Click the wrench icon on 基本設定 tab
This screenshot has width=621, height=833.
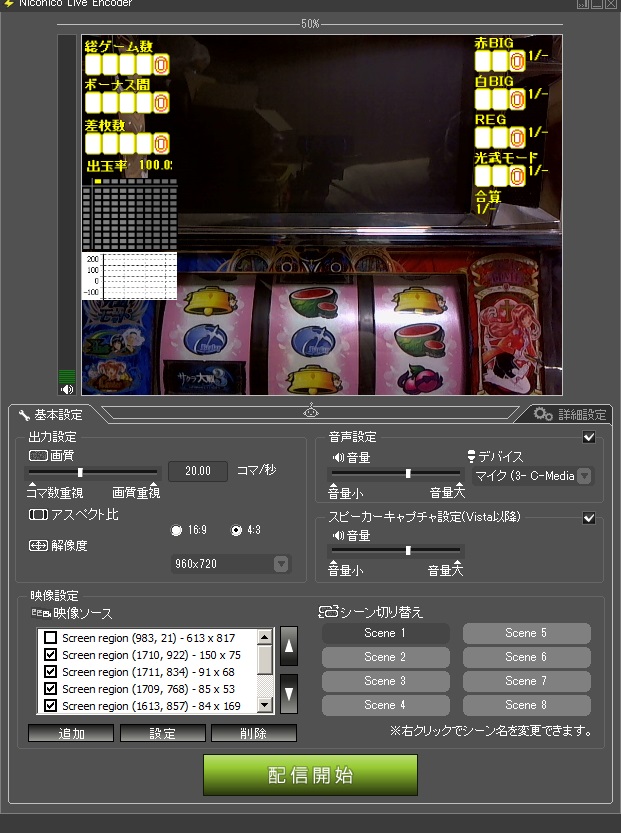pyautogui.click(x=24, y=415)
